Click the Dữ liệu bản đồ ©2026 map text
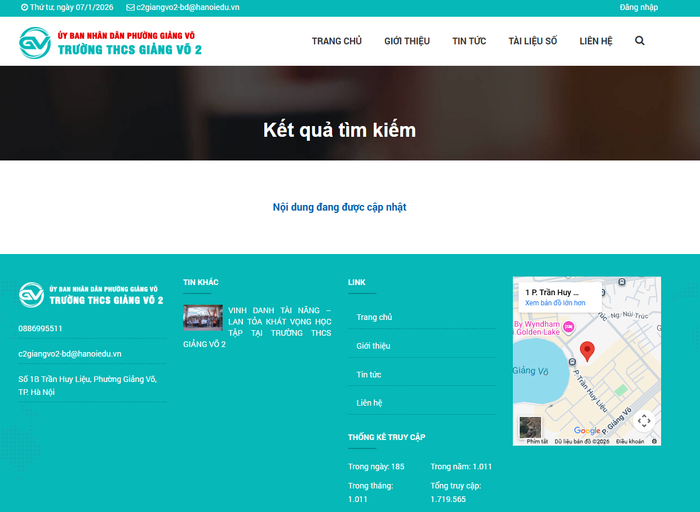Screen dimensions: 700x512 point(582,441)
